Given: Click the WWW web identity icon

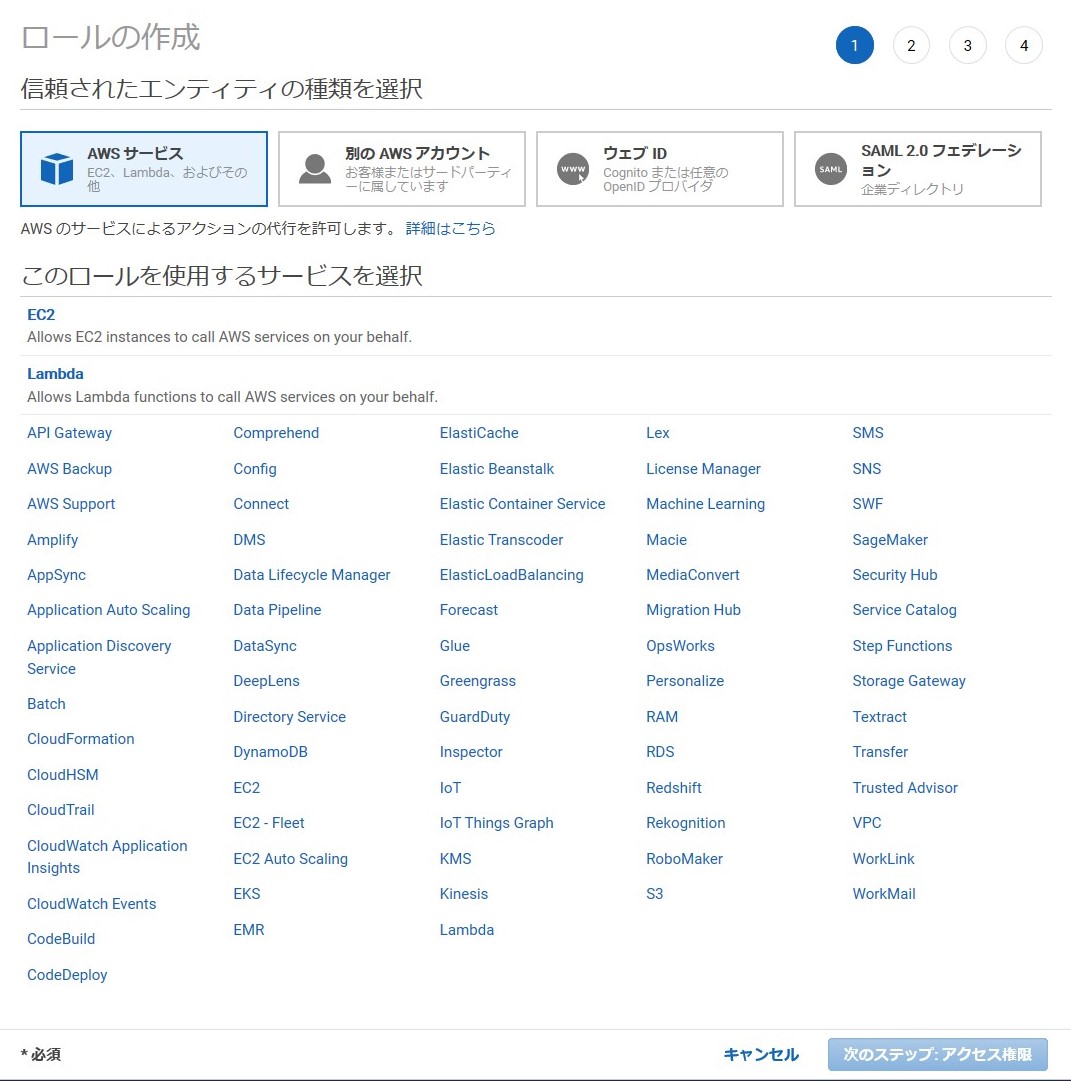Looking at the screenshot, I should click(x=572, y=169).
